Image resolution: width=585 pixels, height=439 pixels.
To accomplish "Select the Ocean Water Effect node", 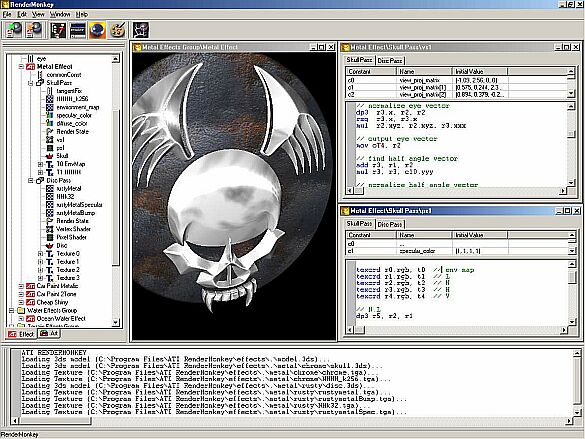I will pyautogui.click(x=61, y=319).
